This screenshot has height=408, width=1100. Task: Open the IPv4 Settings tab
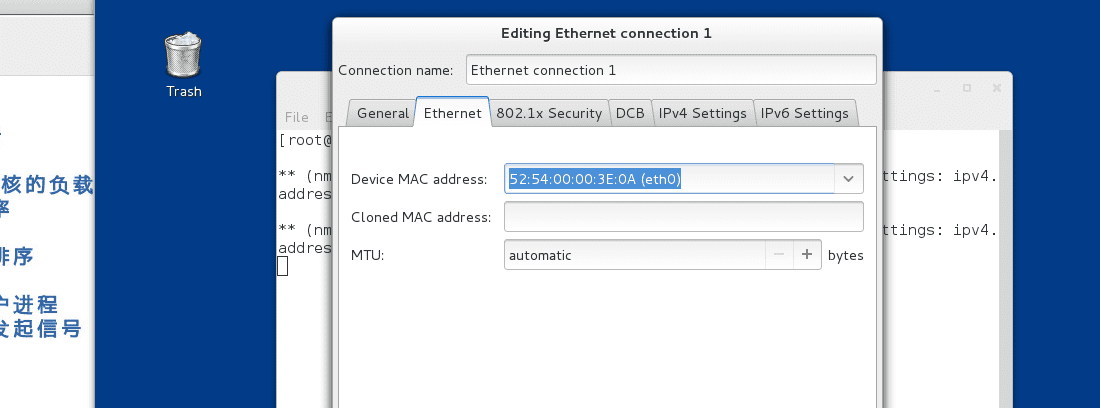(702, 113)
